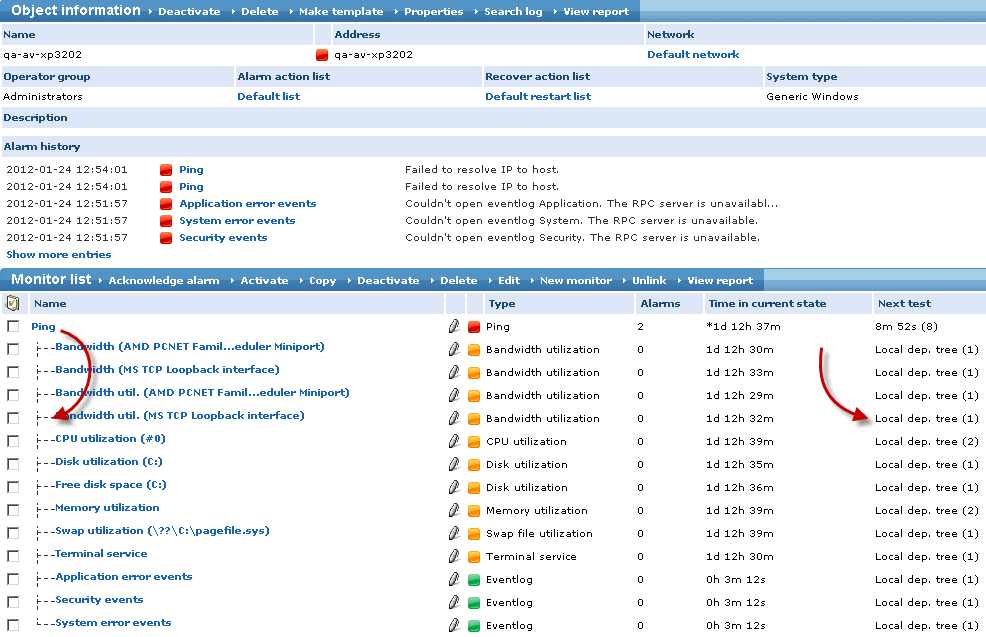Click Show more entries link

click(x=58, y=255)
